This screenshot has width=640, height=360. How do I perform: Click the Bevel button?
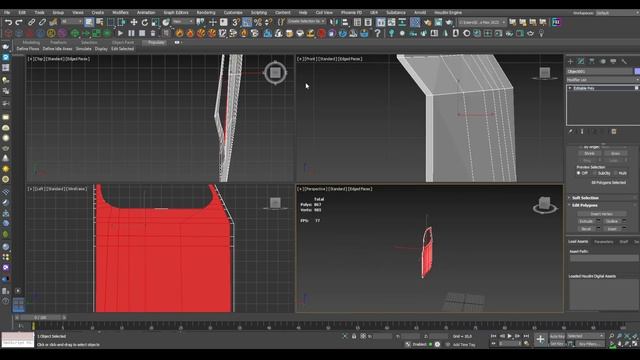pyautogui.click(x=586, y=229)
